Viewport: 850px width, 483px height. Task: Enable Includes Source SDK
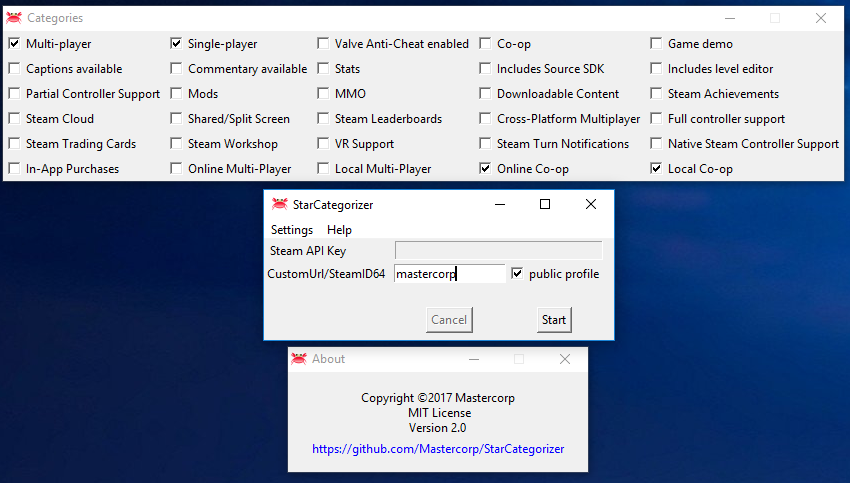[x=485, y=68]
